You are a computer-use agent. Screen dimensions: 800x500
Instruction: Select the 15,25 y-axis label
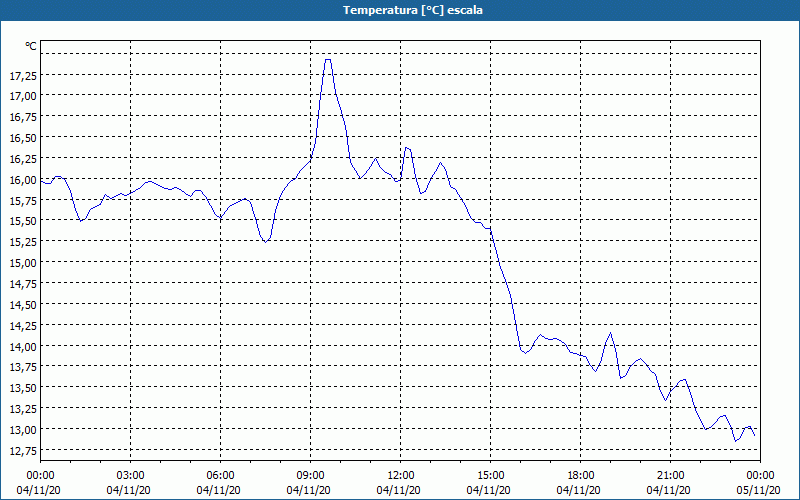click(22, 242)
